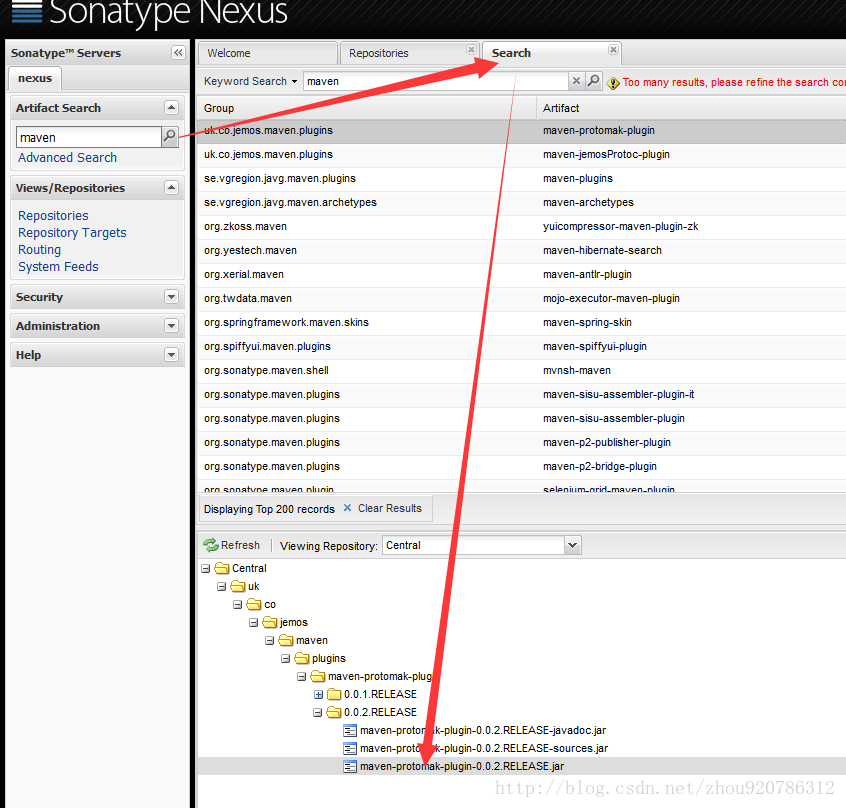Expand the Administration panel
The width and height of the screenshot is (846, 808).
(x=171, y=326)
